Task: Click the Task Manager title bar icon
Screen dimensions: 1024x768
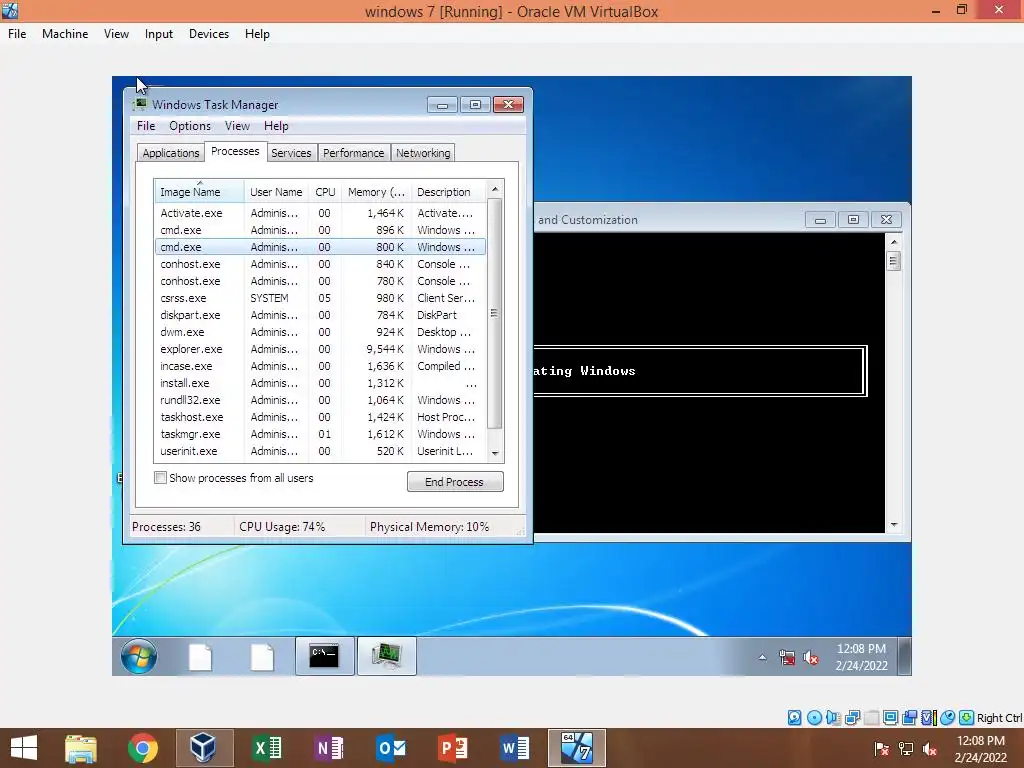Action: click(x=140, y=104)
